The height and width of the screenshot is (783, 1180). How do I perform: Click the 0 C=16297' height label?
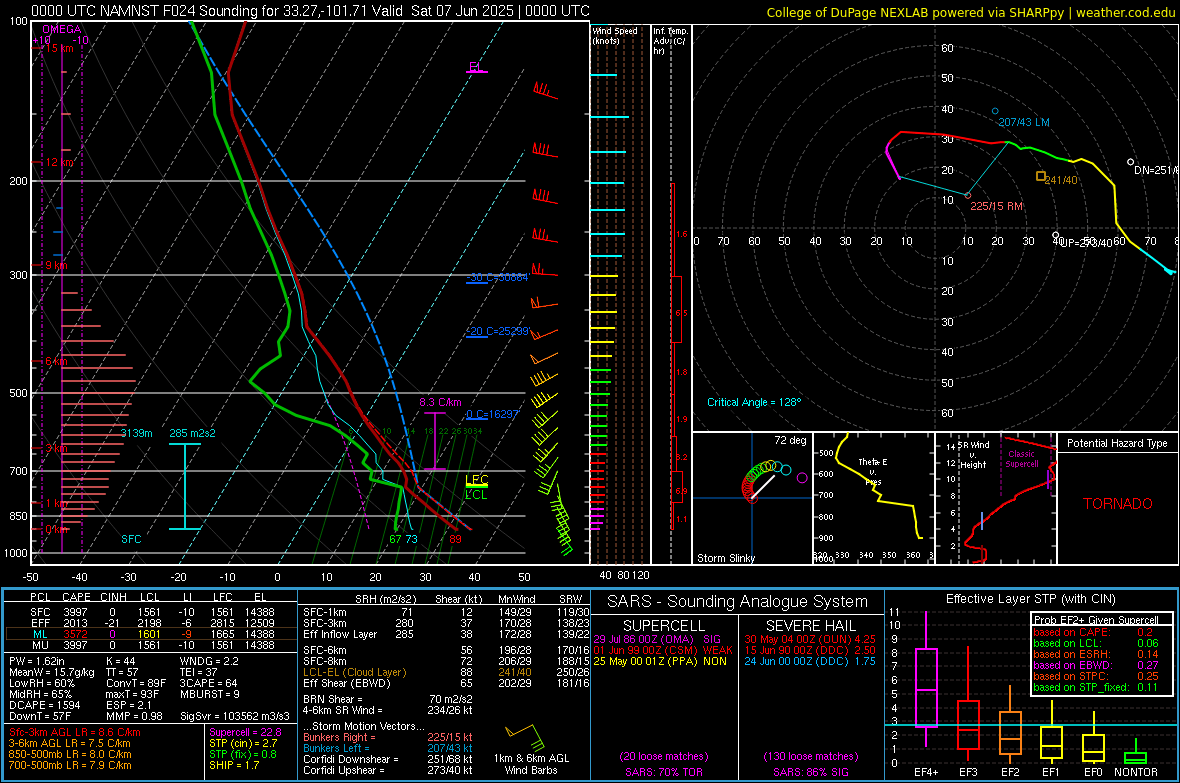tap(492, 414)
